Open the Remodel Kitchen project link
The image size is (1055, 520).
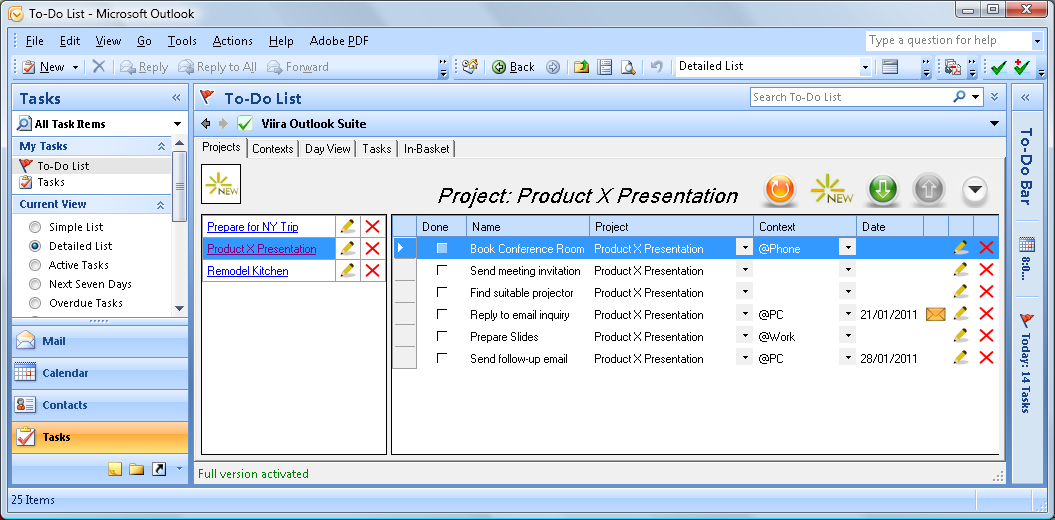tap(248, 270)
